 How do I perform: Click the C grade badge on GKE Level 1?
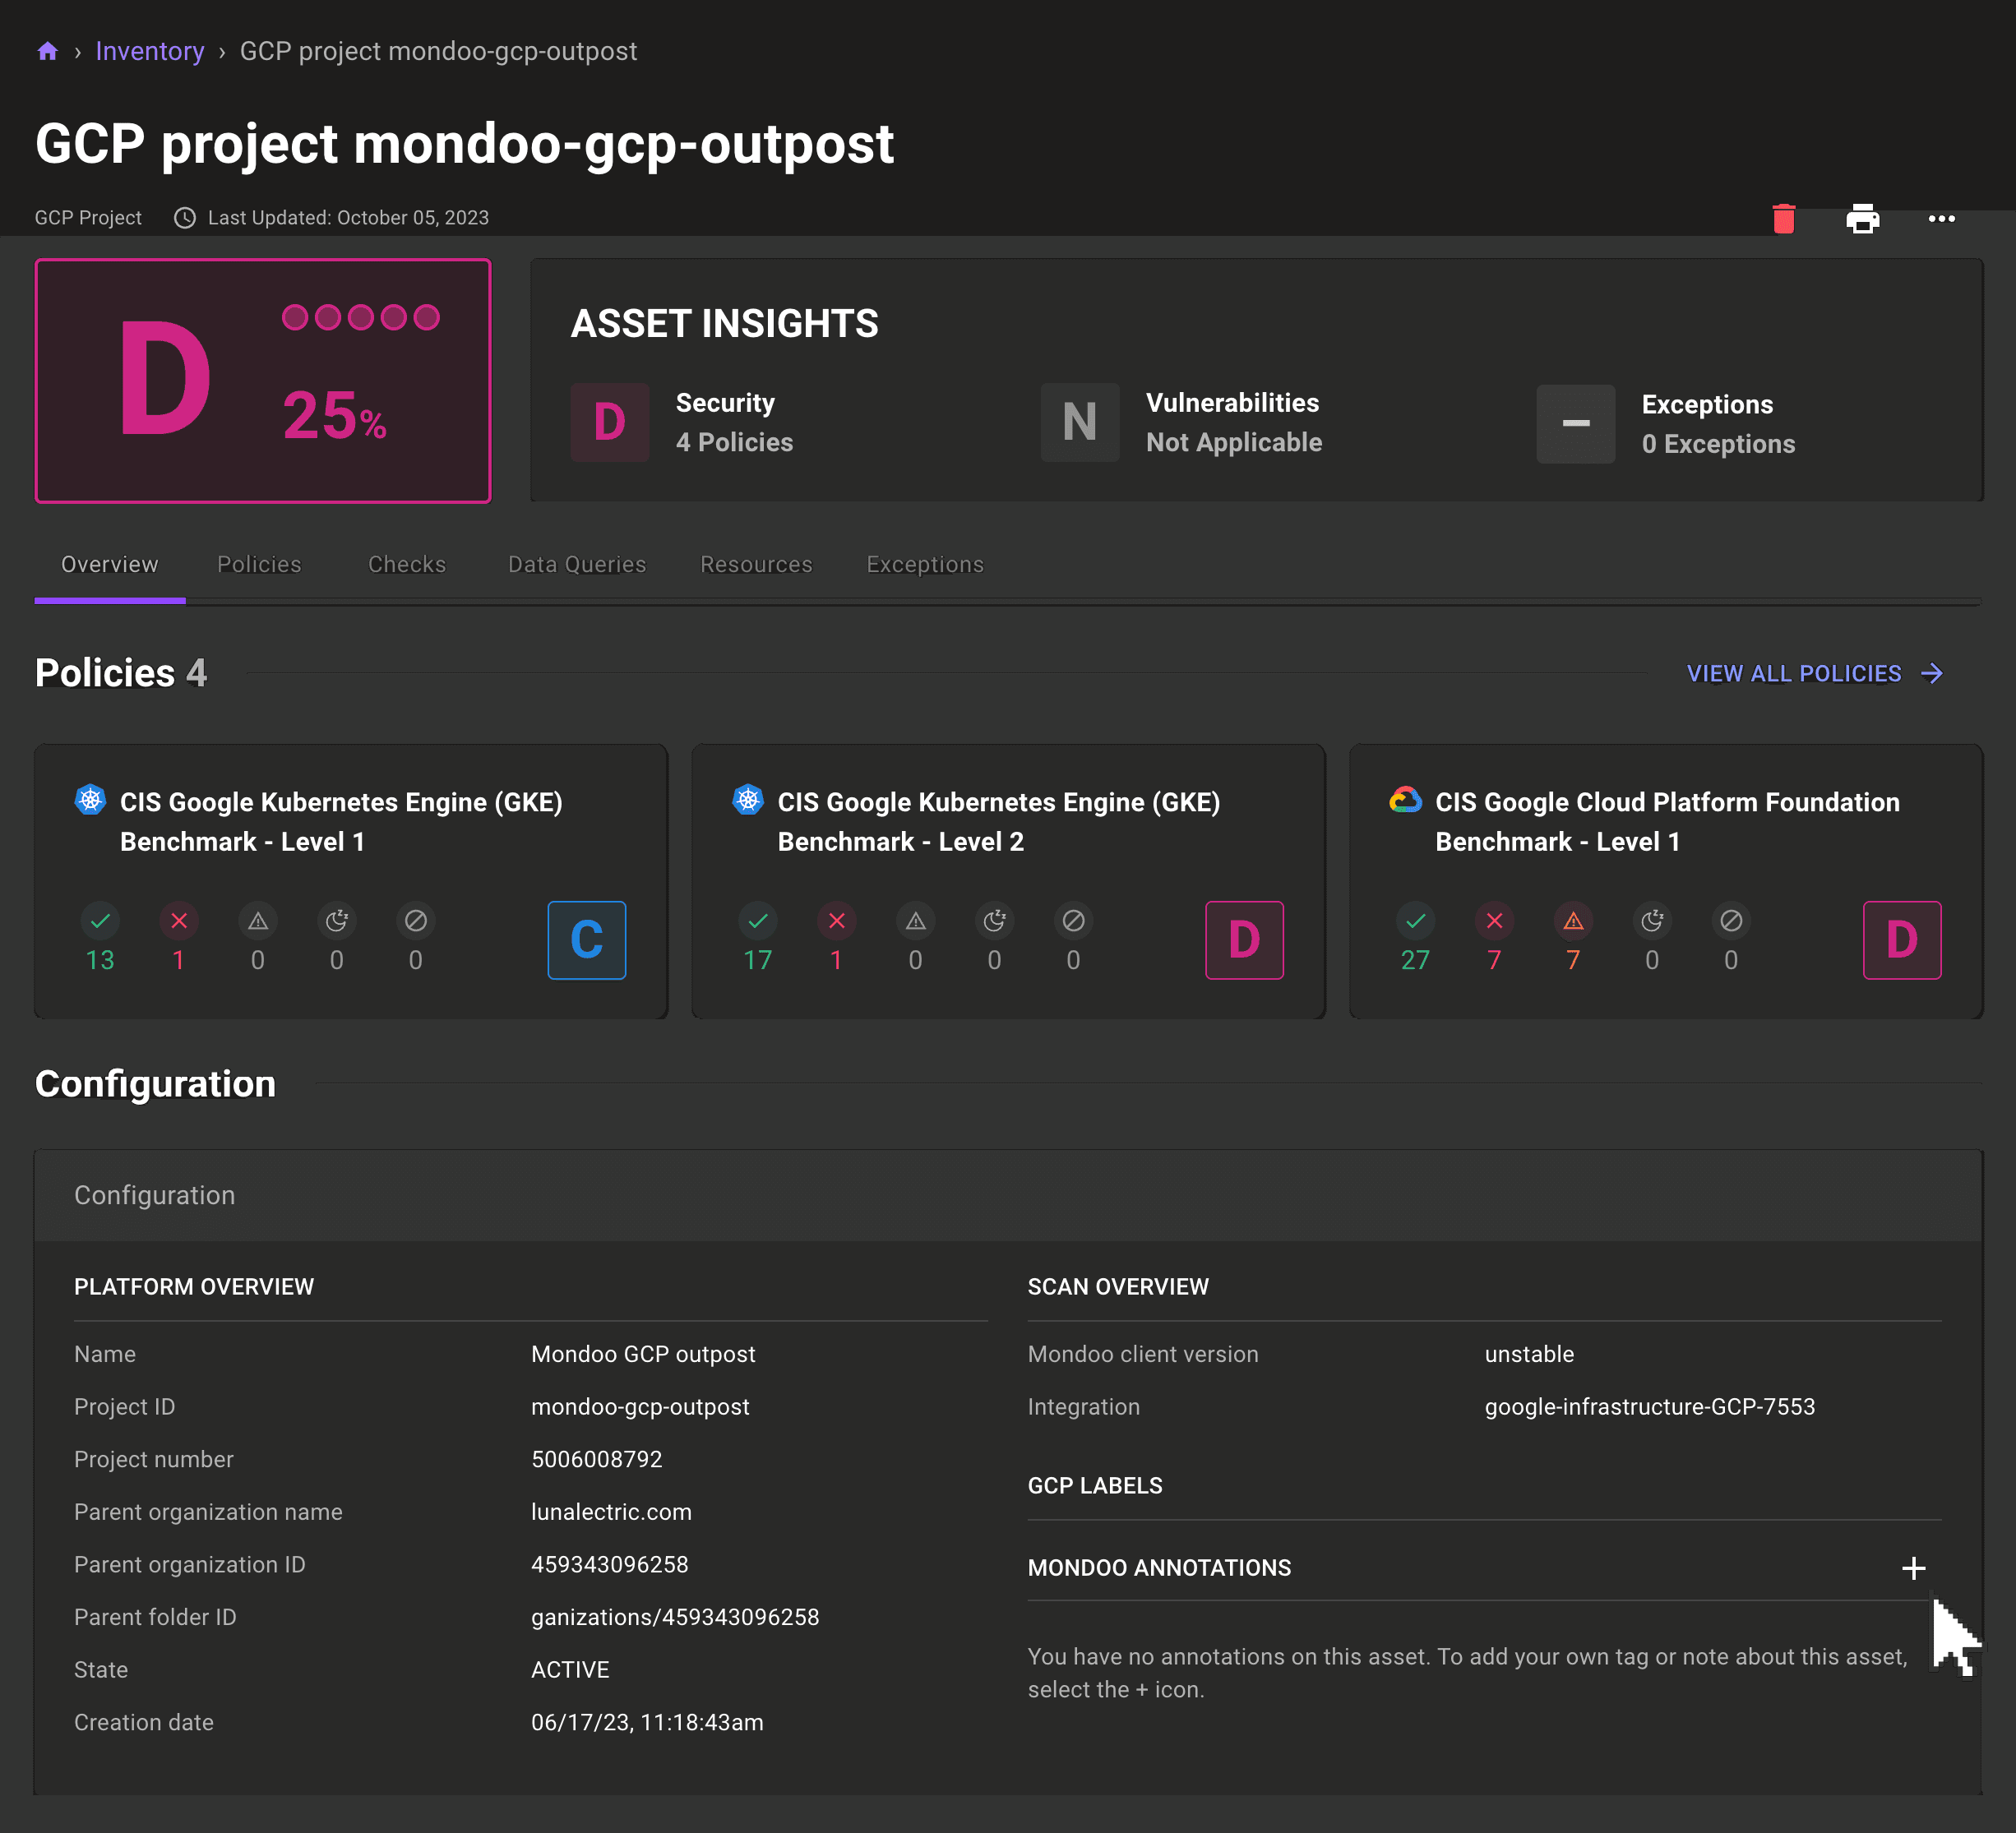(586, 940)
